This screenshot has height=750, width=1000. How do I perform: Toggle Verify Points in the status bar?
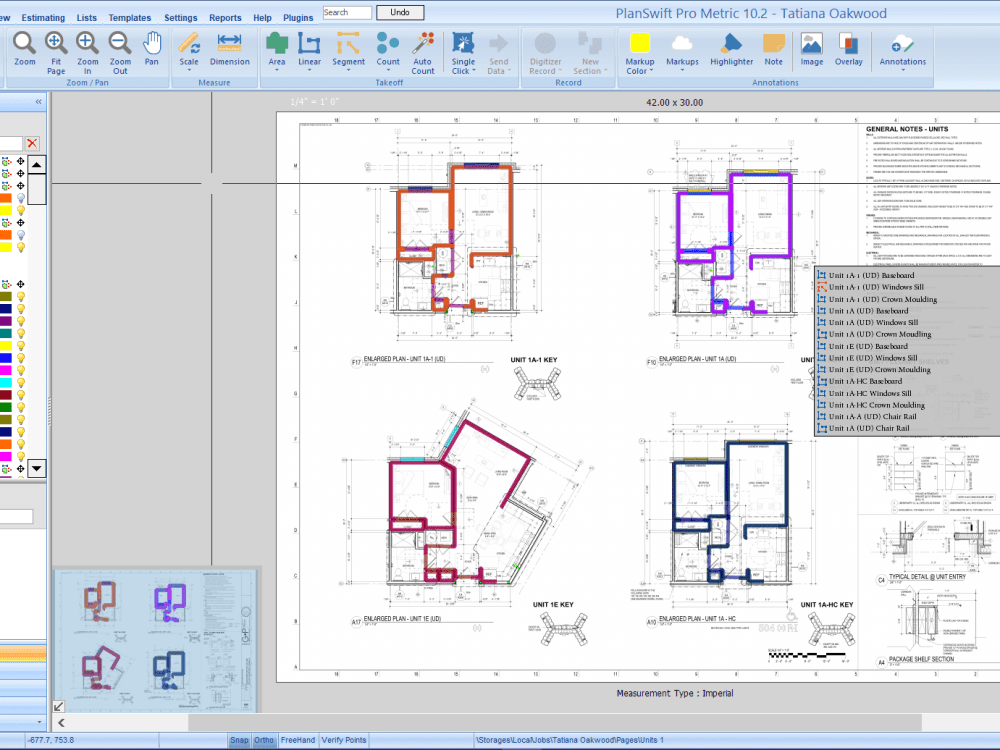344,740
